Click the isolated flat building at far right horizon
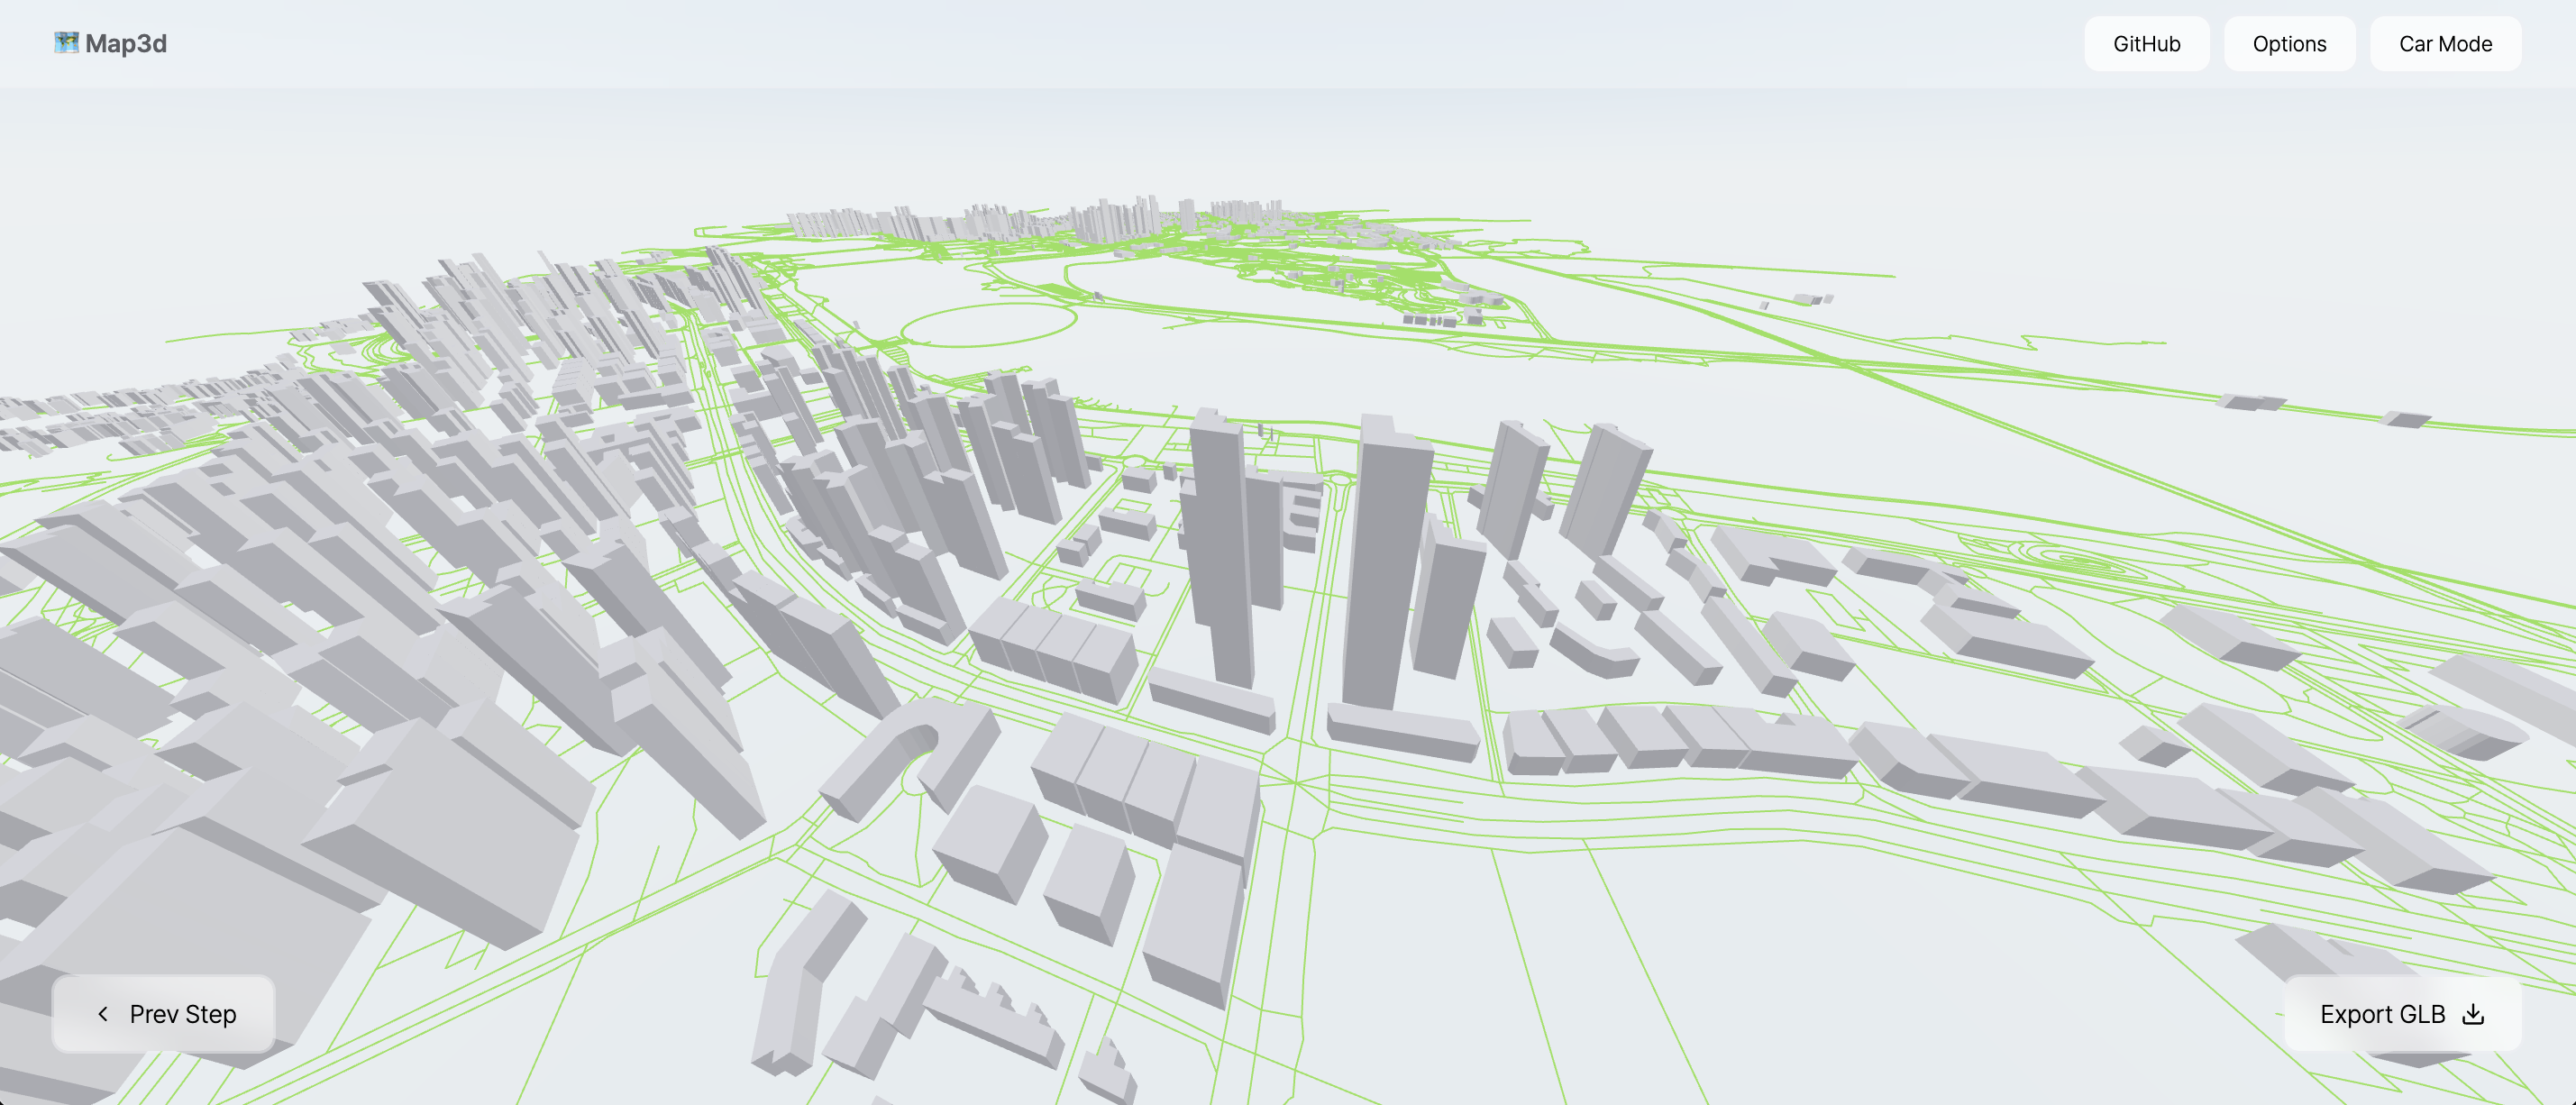The image size is (2576, 1105). click(2404, 420)
